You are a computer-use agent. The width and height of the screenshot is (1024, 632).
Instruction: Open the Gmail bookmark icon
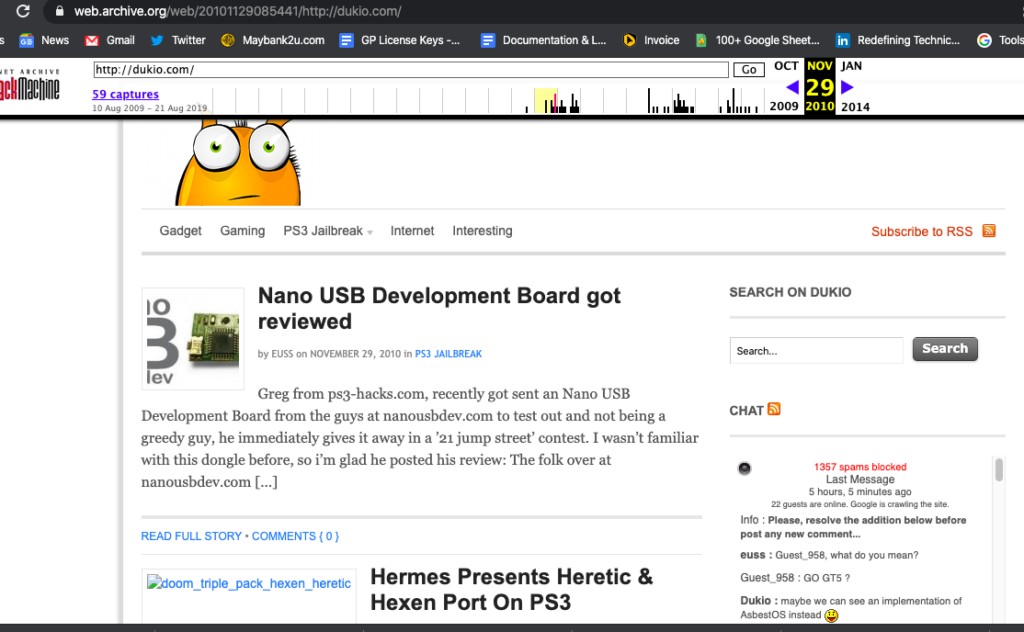pyautogui.click(x=91, y=40)
